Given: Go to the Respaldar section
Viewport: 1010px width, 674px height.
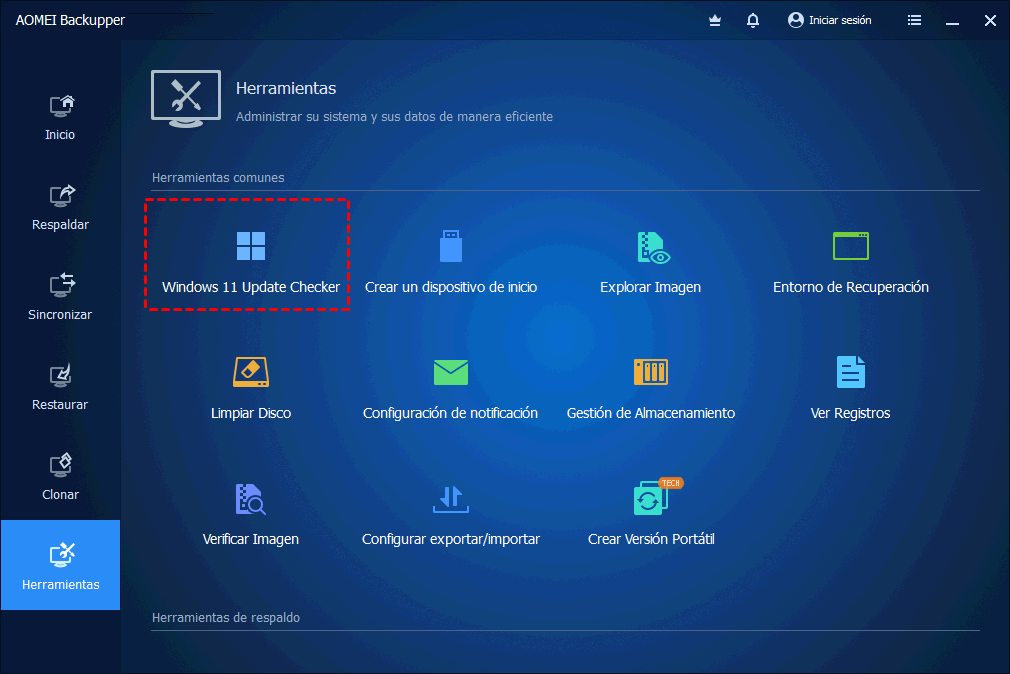Looking at the screenshot, I should (x=60, y=207).
